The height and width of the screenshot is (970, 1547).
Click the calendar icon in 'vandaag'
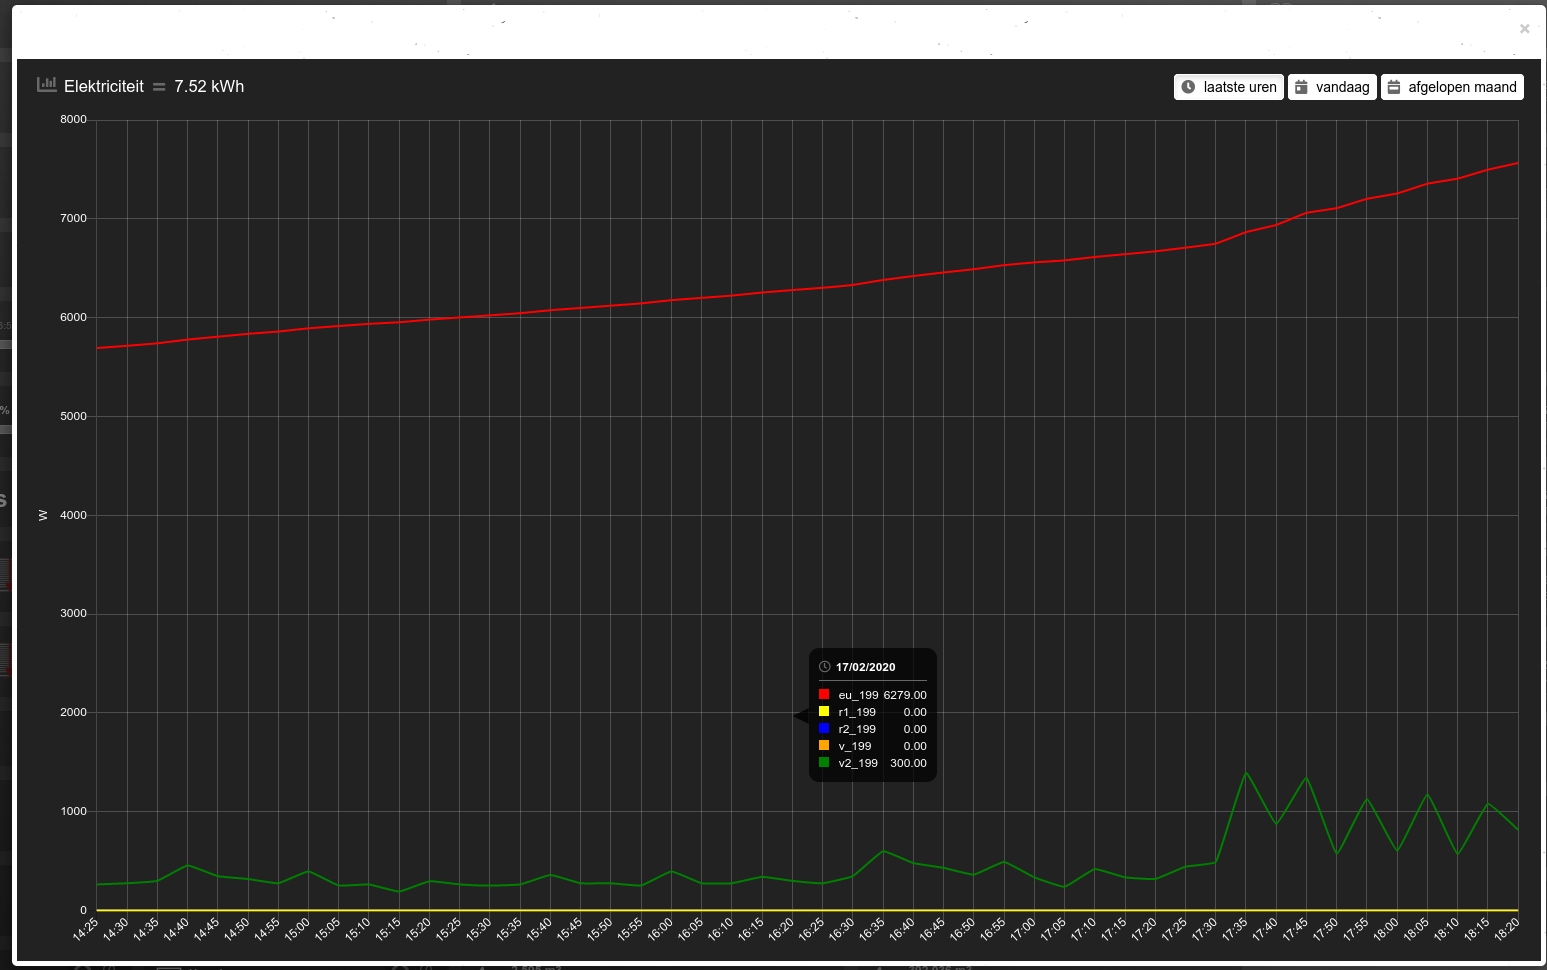1301,87
